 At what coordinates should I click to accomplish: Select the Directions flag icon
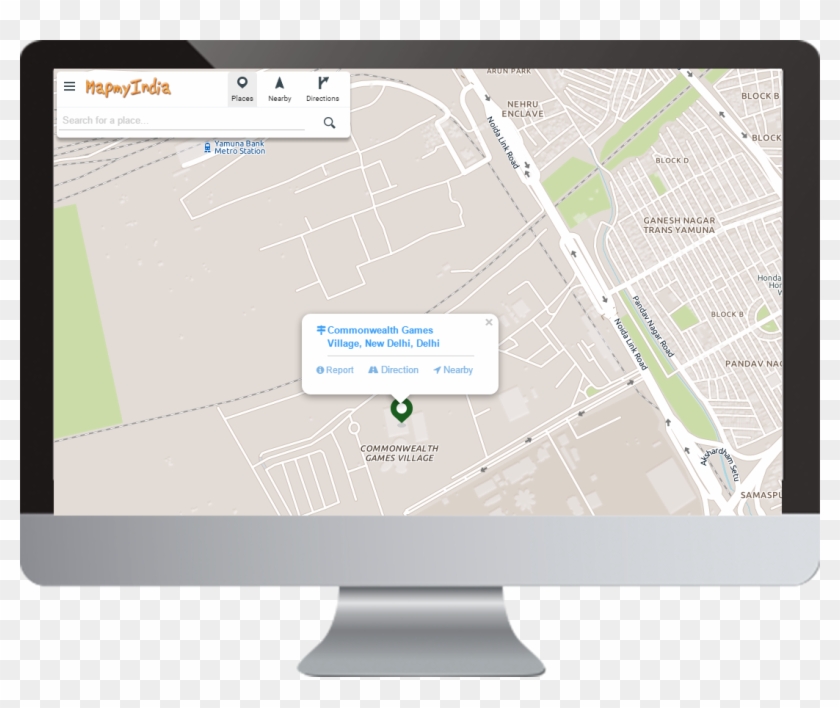coord(322,82)
